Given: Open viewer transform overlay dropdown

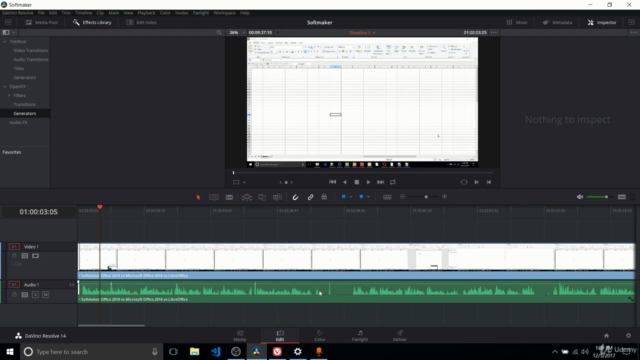Looking at the screenshot, I should coord(244,182).
